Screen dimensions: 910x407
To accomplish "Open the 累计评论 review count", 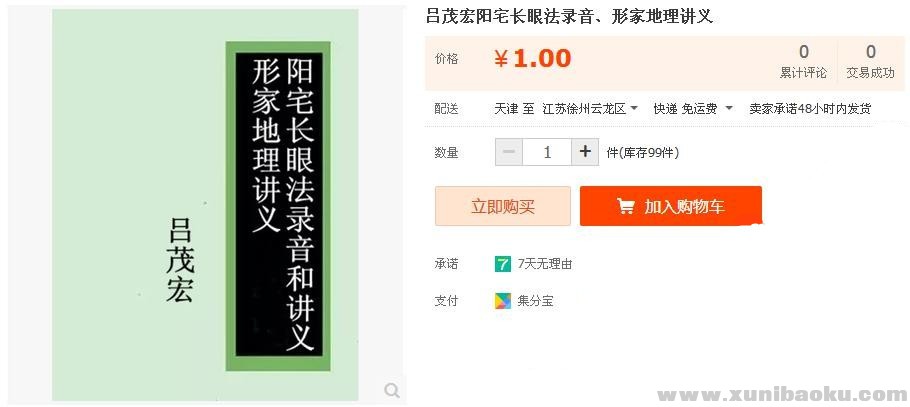I will 803,63.
